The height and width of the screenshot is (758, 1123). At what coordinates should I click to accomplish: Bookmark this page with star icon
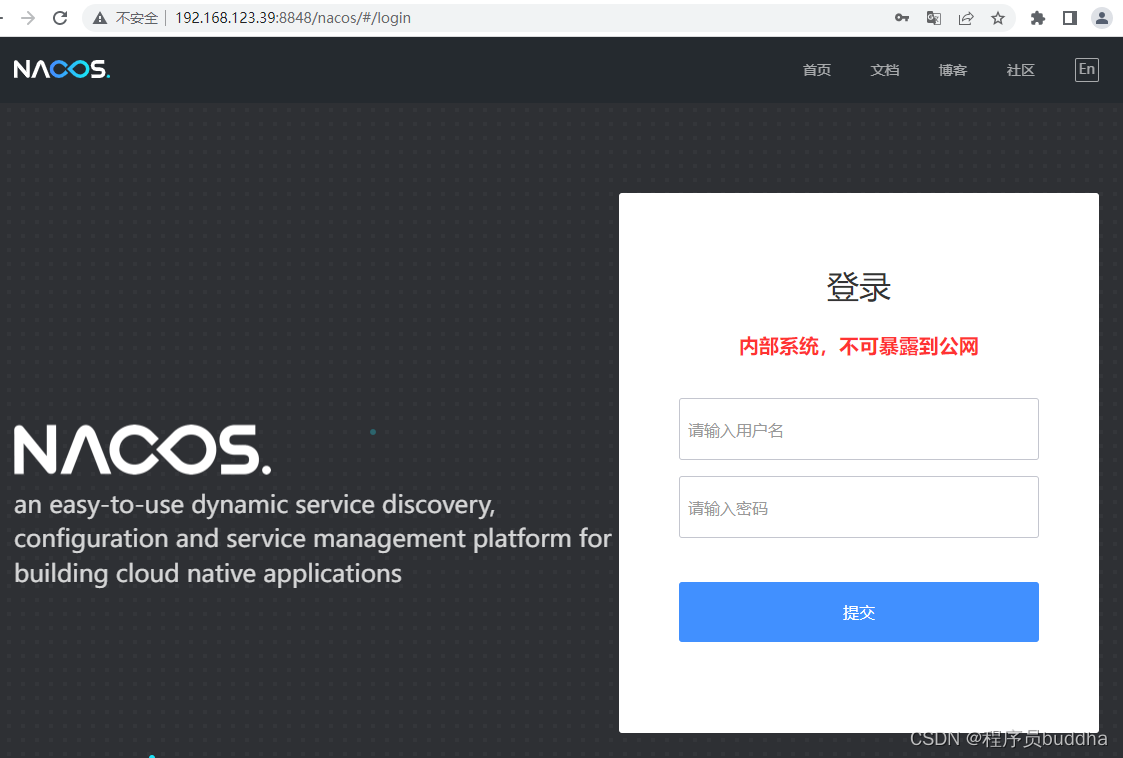click(x=998, y=18)
